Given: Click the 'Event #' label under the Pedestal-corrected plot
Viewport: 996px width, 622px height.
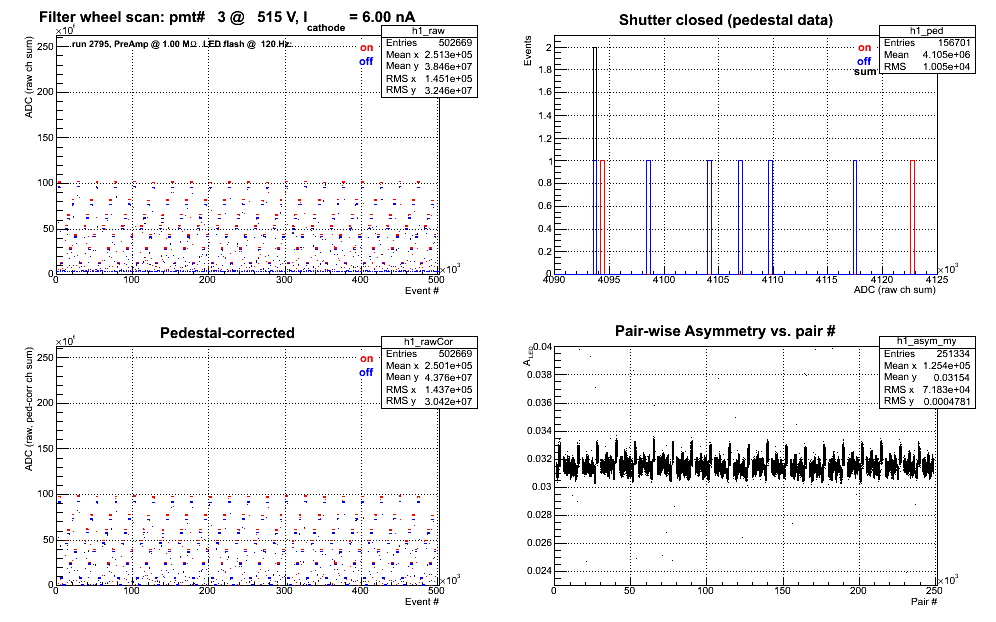Looking at the screenshot, I should pyautogui.click(x=422, y=602).
